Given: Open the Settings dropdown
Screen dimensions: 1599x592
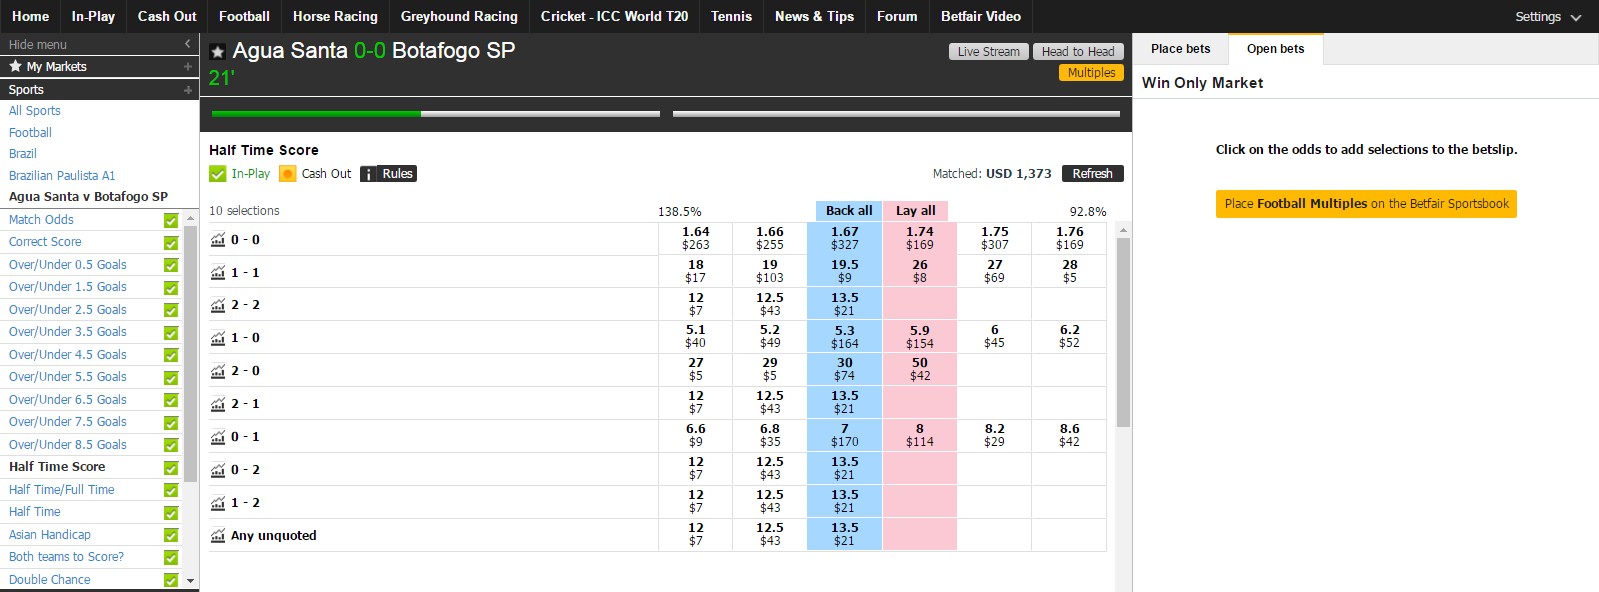Looking at the screenshot, I should (1548, 17).
